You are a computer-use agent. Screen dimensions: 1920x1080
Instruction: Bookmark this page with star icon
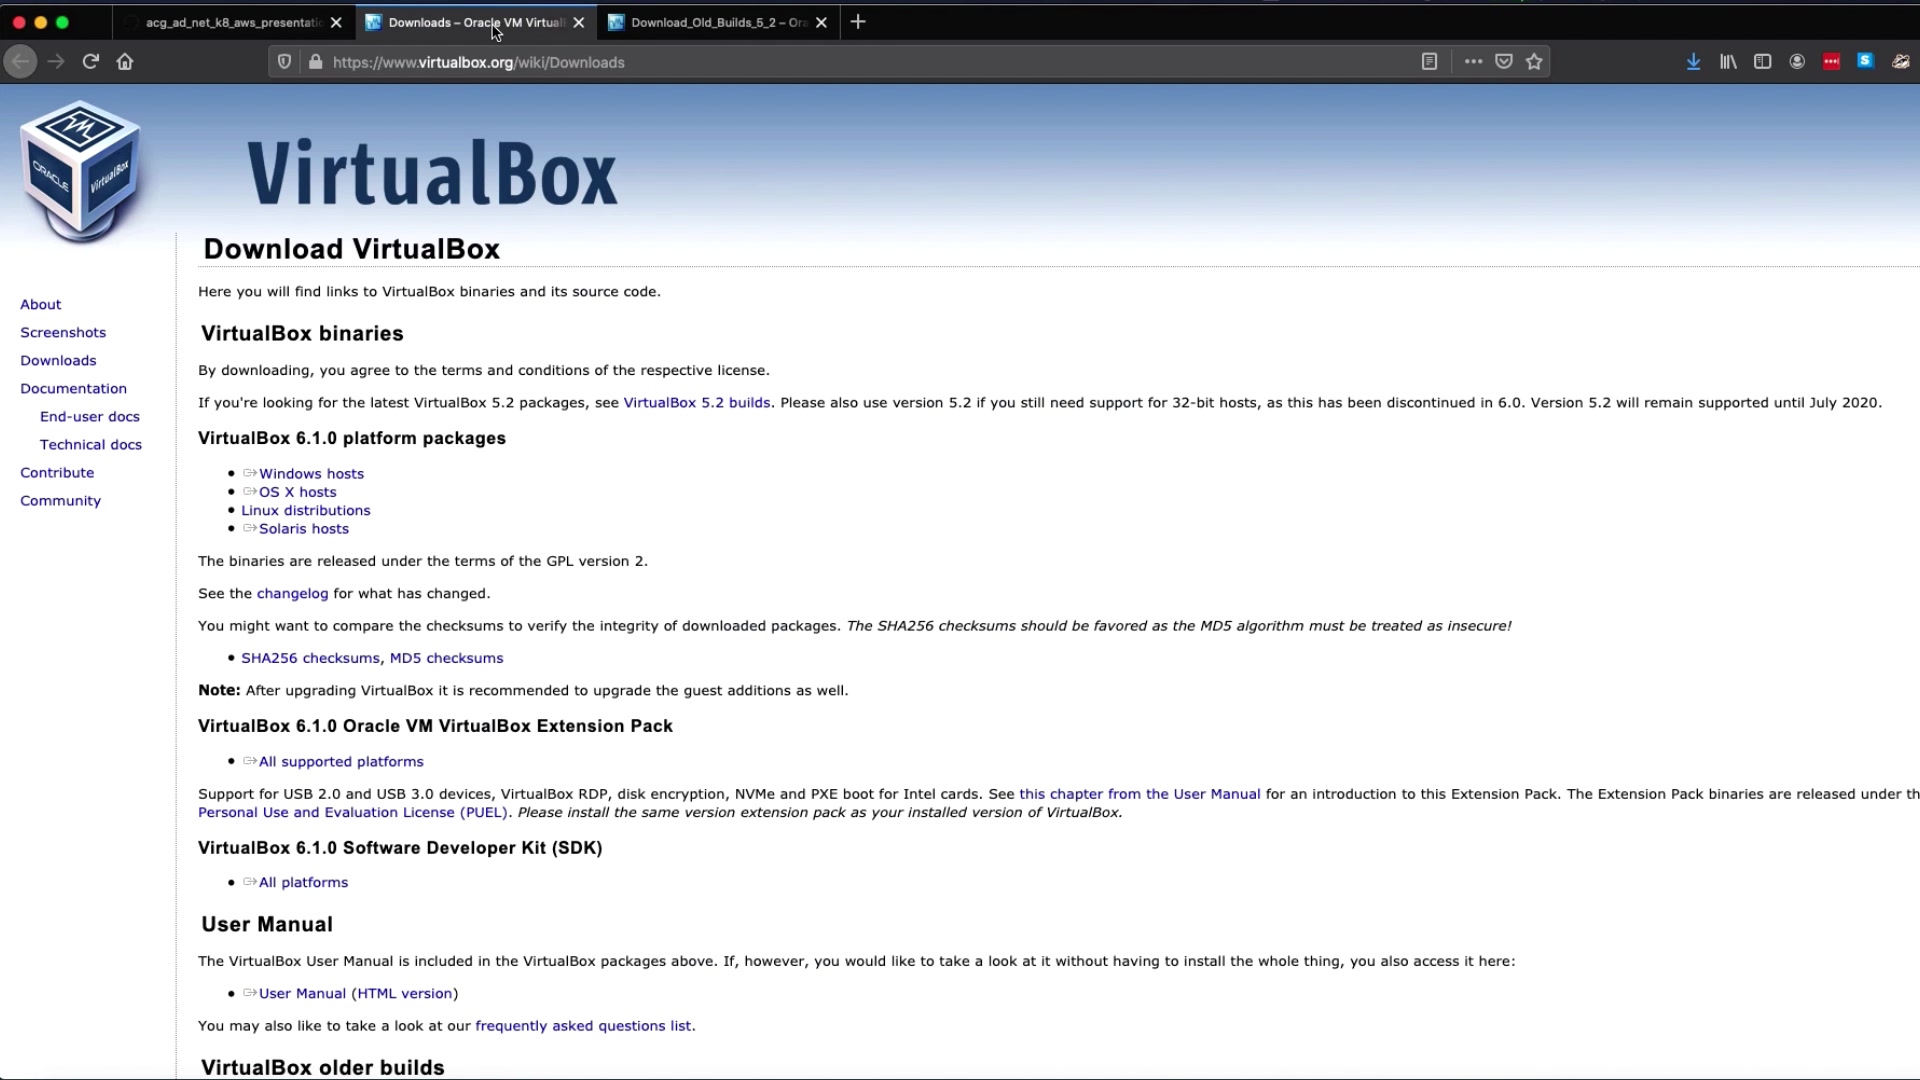1534,62
